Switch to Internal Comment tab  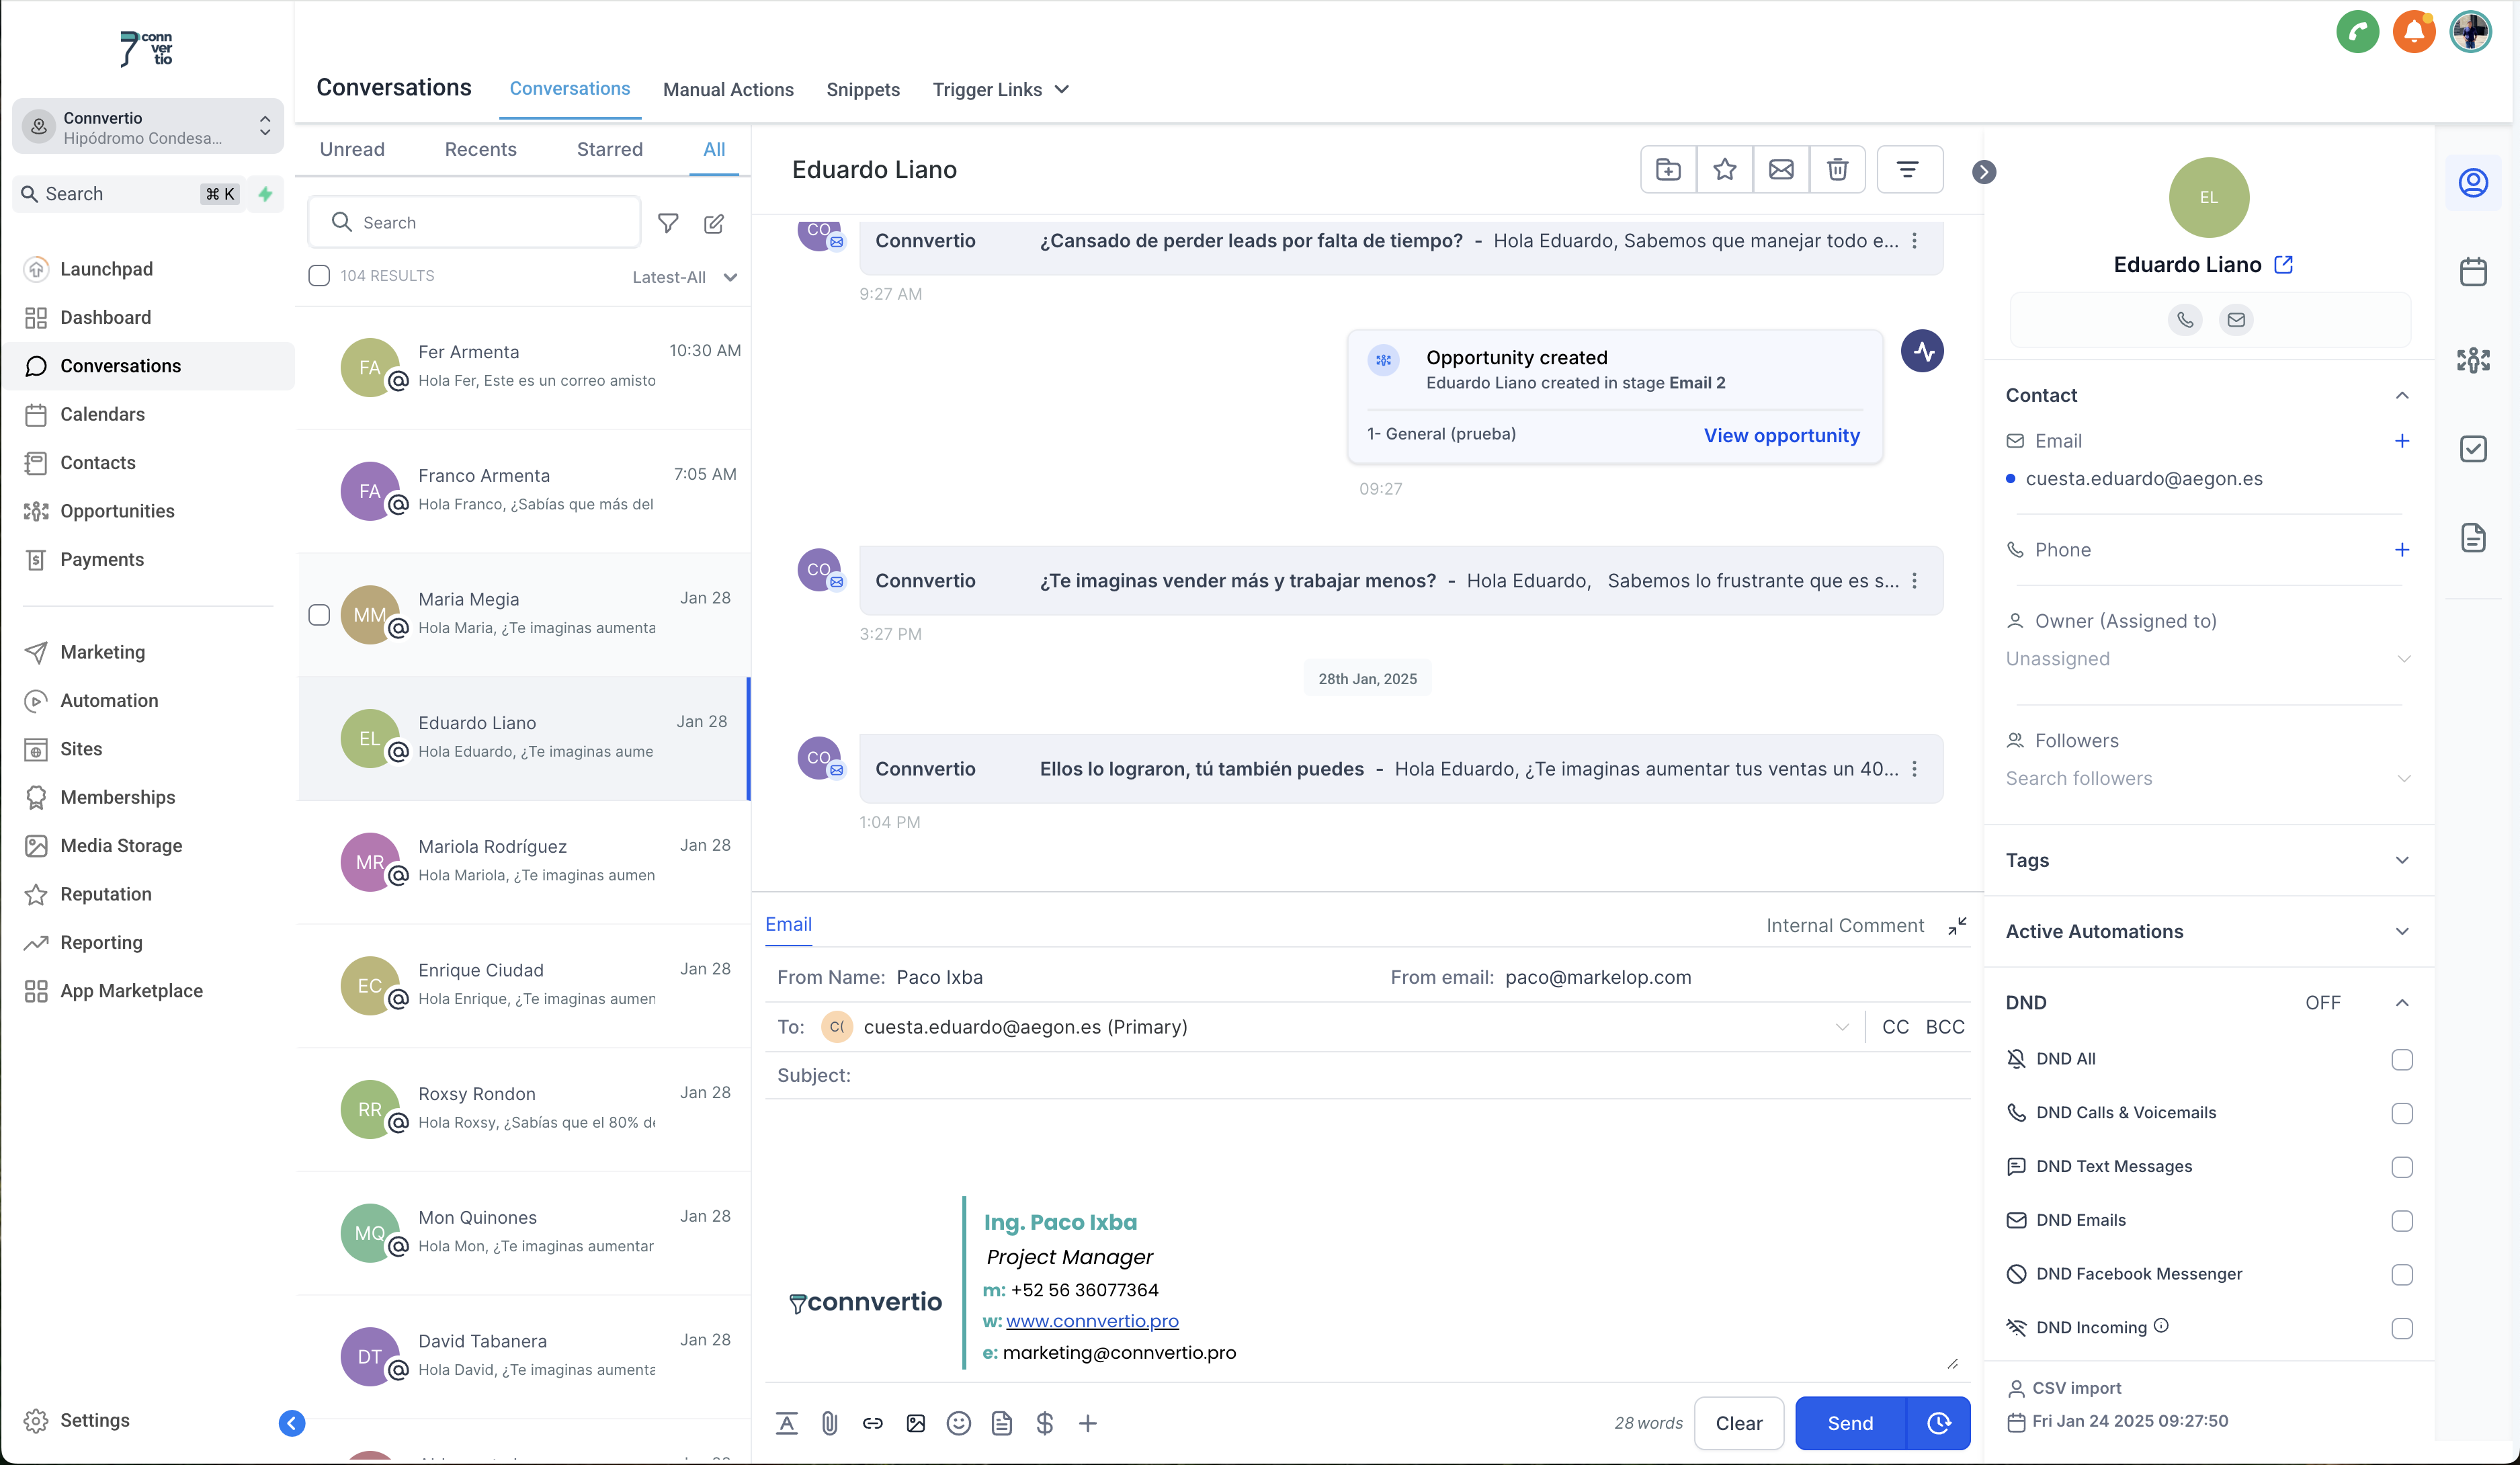[1845, 926]
